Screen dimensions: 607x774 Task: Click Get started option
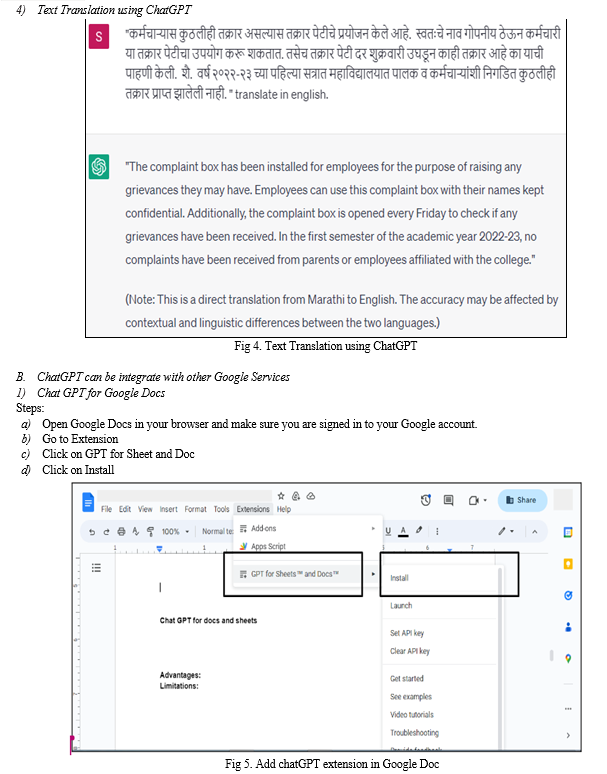[442, 679]
